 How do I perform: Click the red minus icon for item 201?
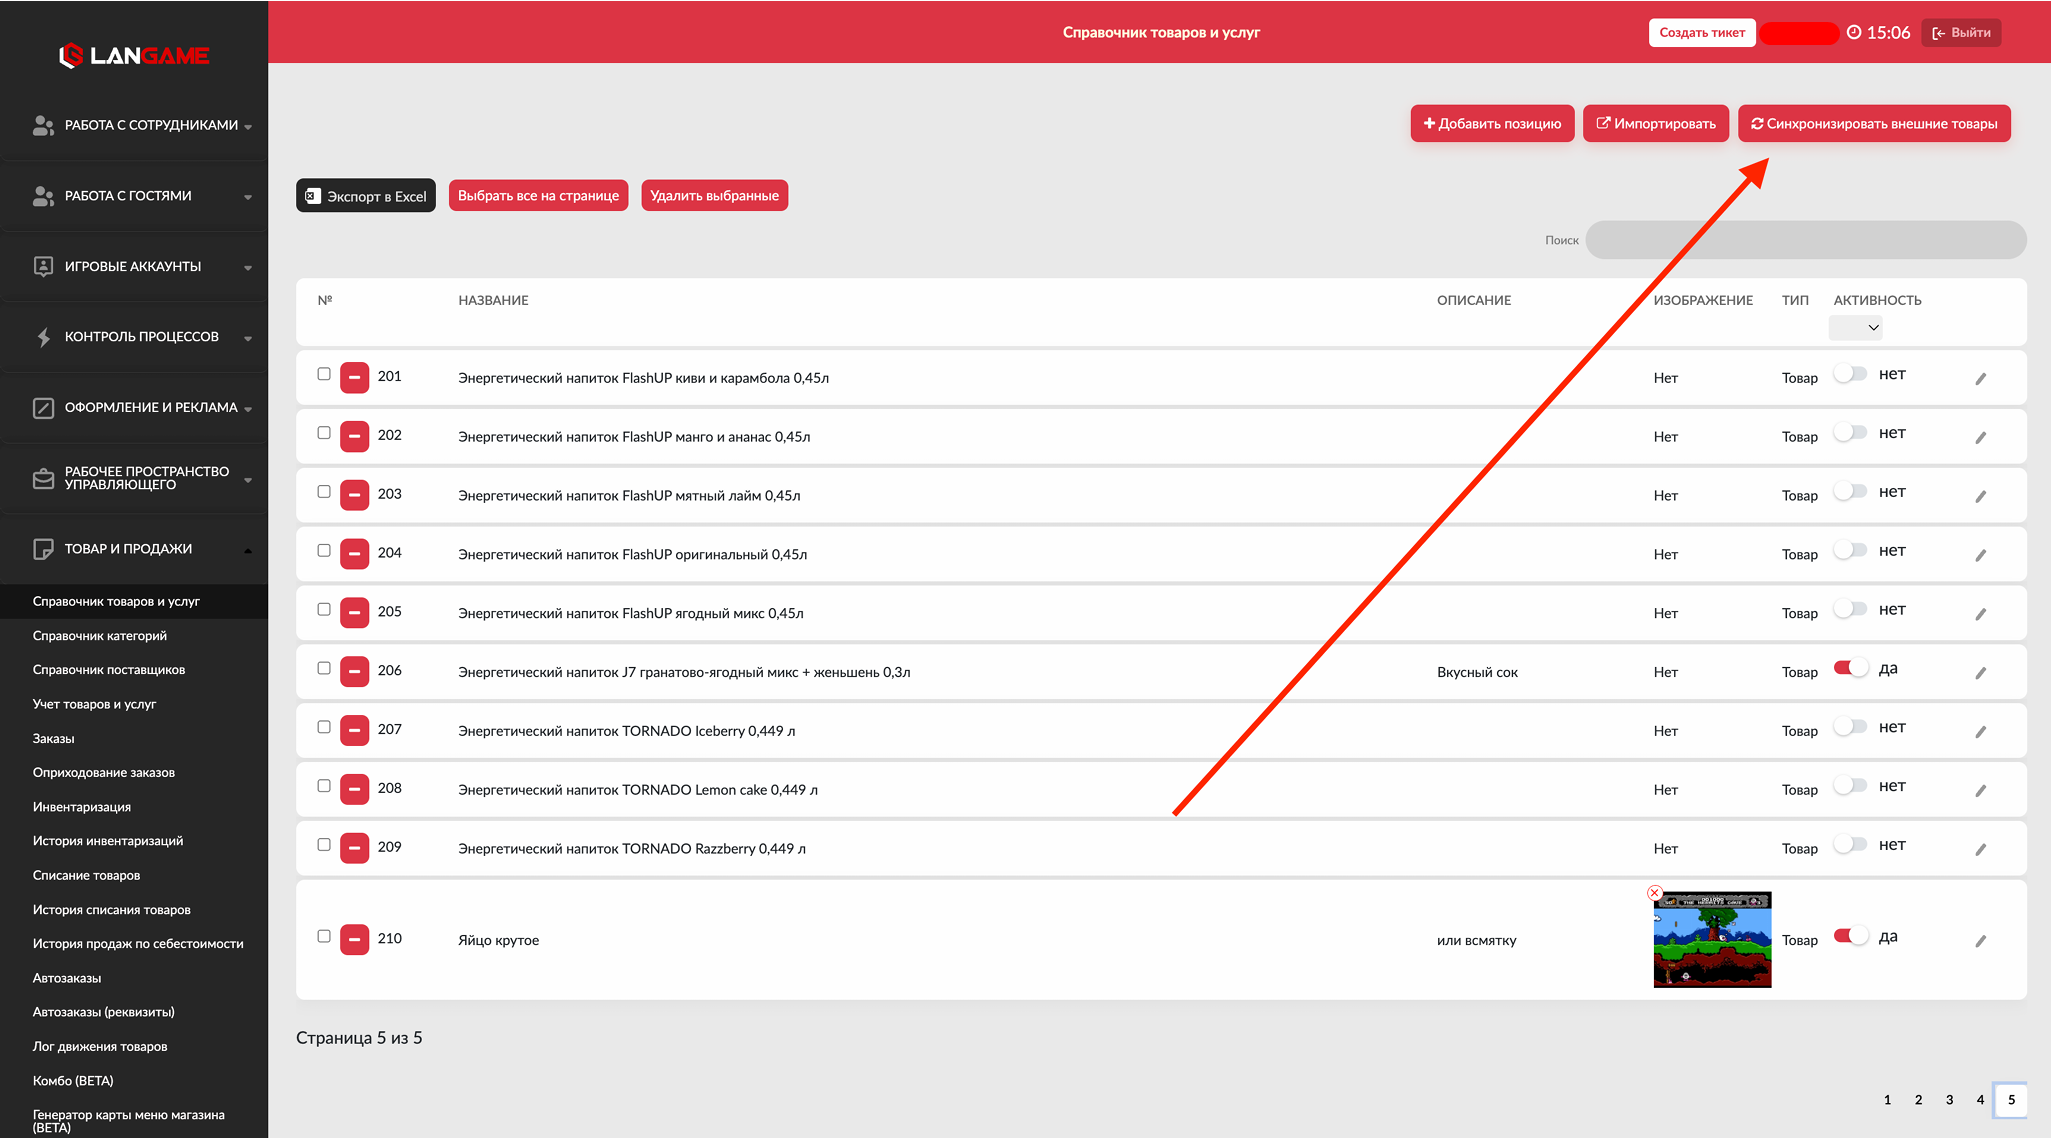tap(354, 378)
